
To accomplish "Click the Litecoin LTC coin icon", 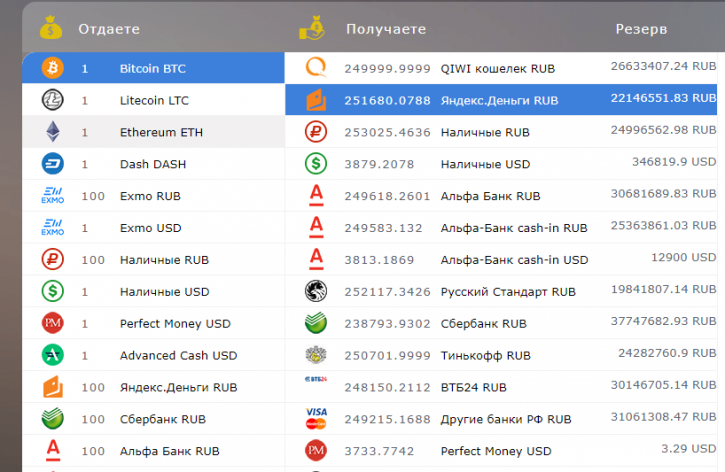I will [x=53, y=100].
